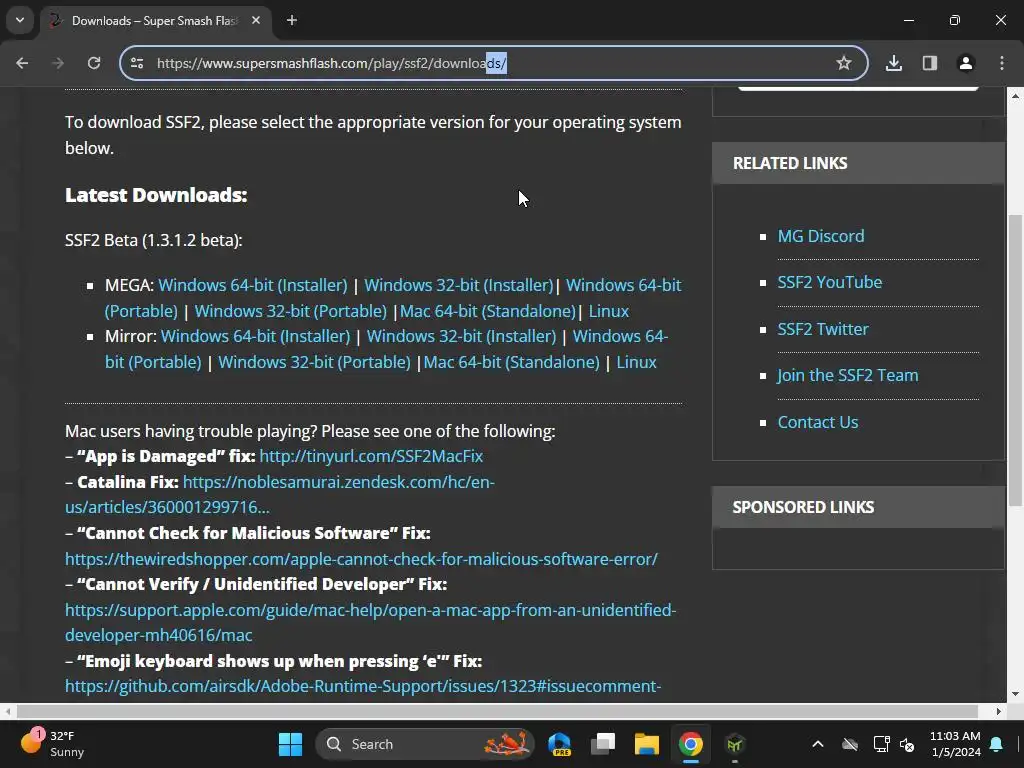
Task: Download Mirror Windows 64-bit (Installer)
Action: pyautogui.click(x=255, y=336)
